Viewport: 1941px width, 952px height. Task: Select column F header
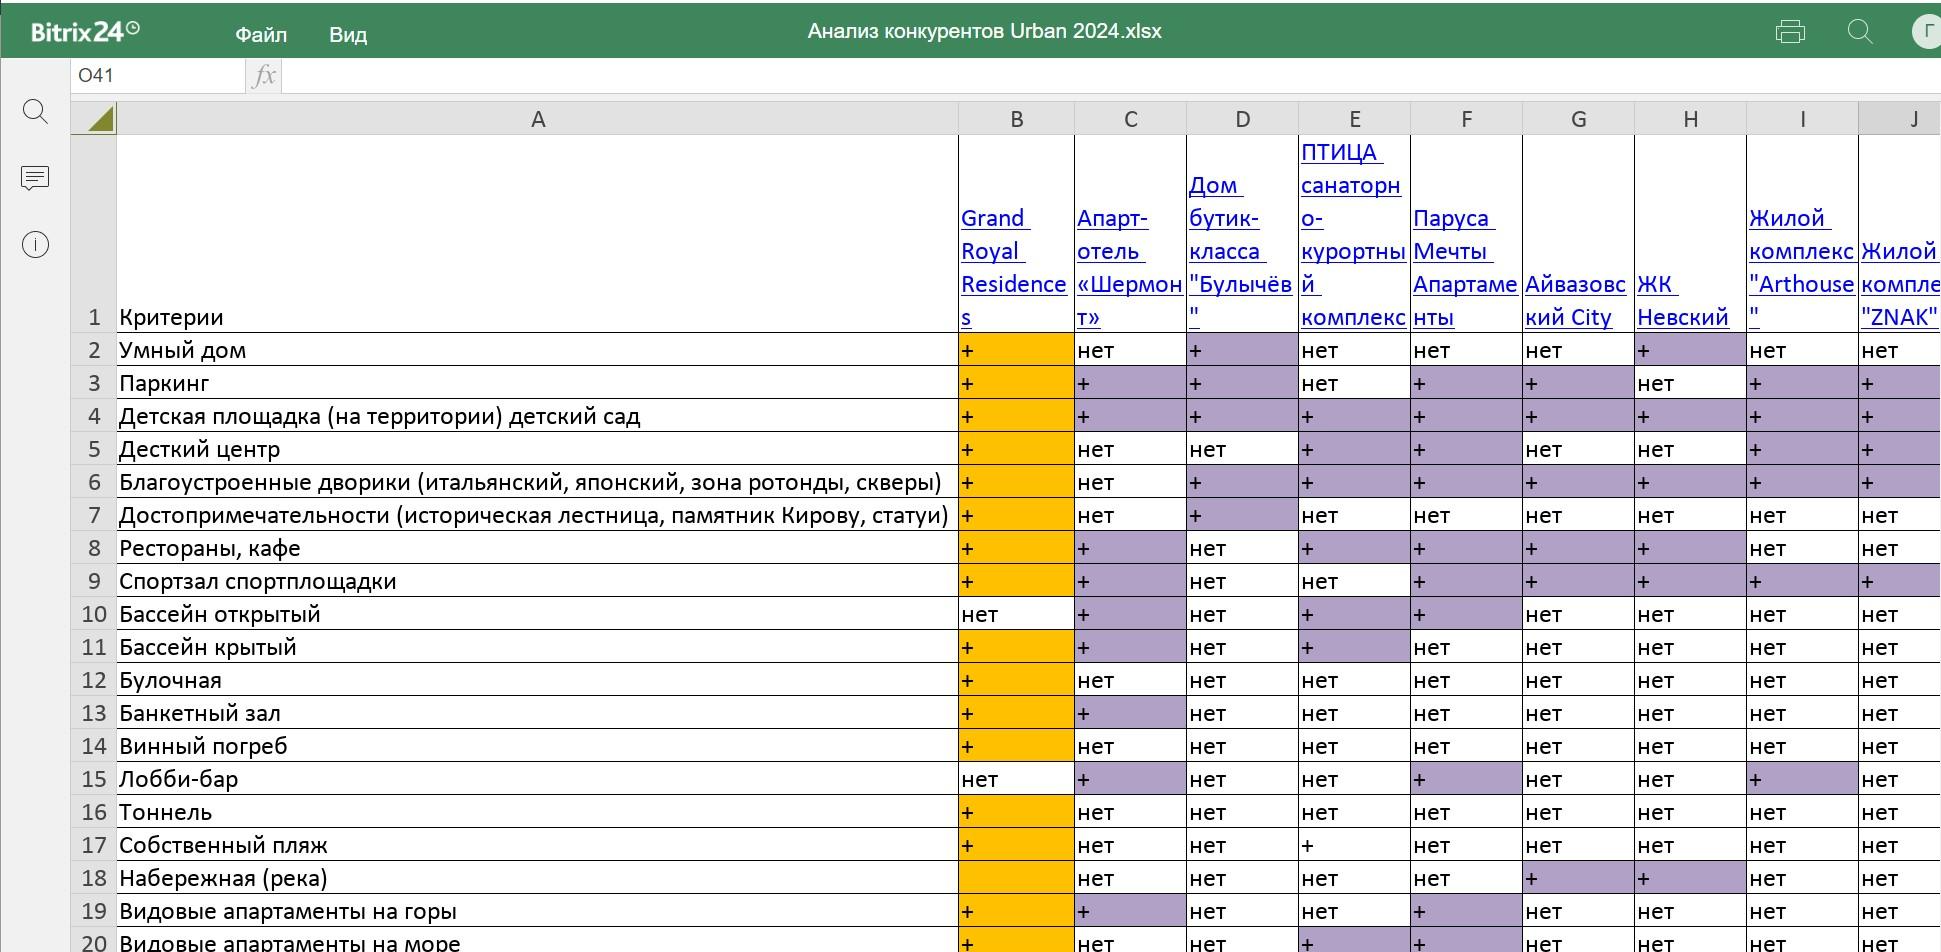[1466, 119]
